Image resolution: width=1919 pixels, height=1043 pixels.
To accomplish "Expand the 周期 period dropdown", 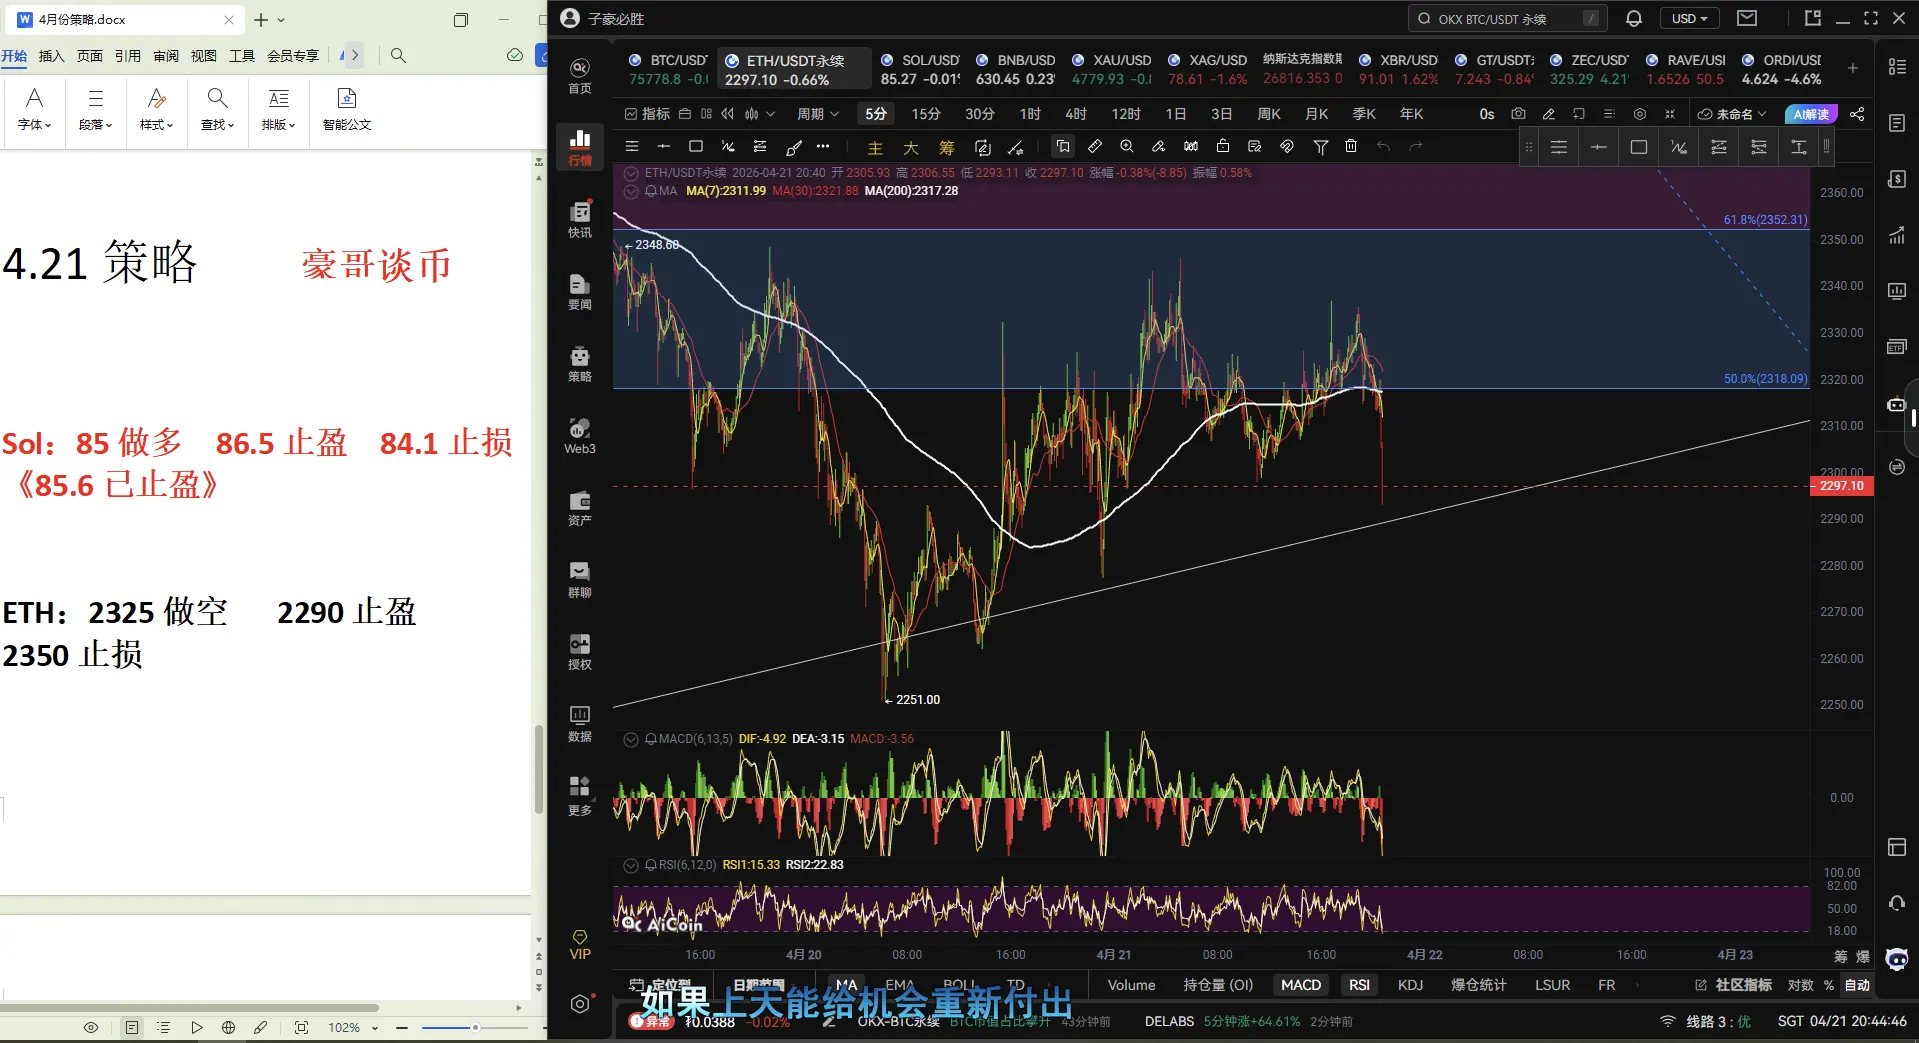I will (817, 114).
